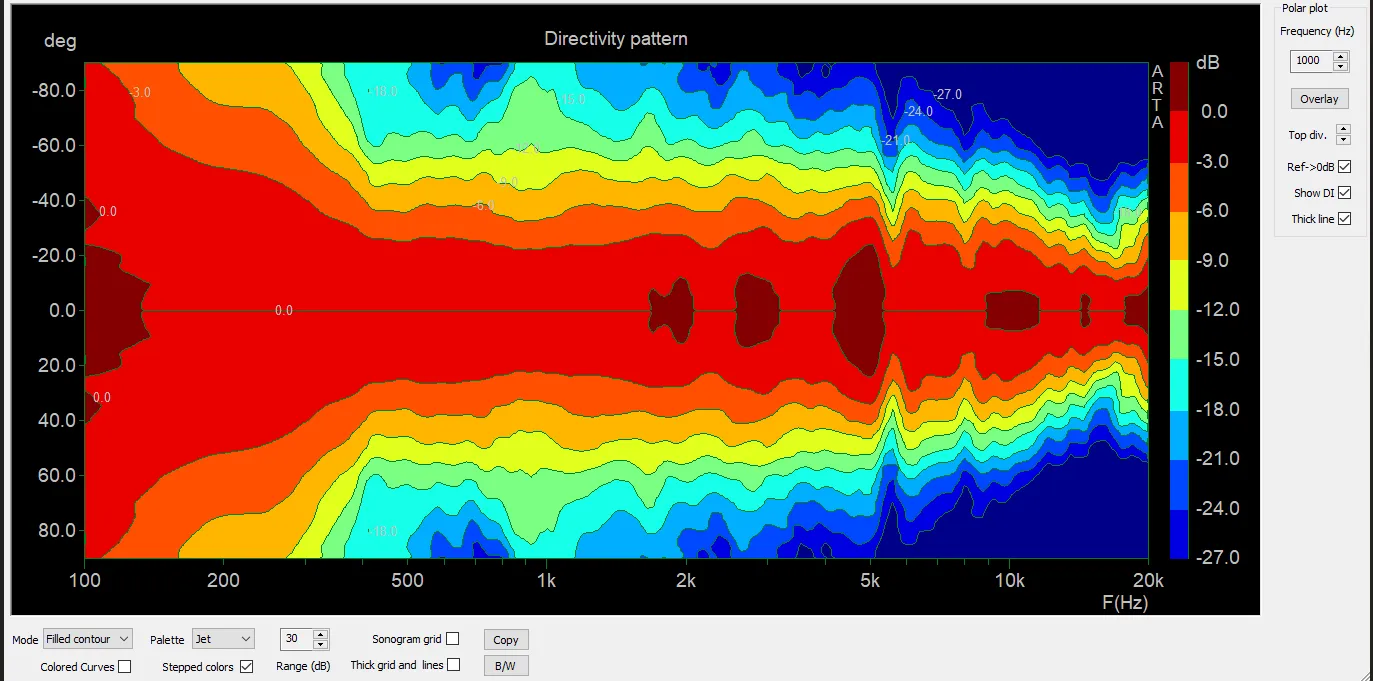1373x681 pixels.
Task: Click the Copy button
Action: (x=506, y=640)
